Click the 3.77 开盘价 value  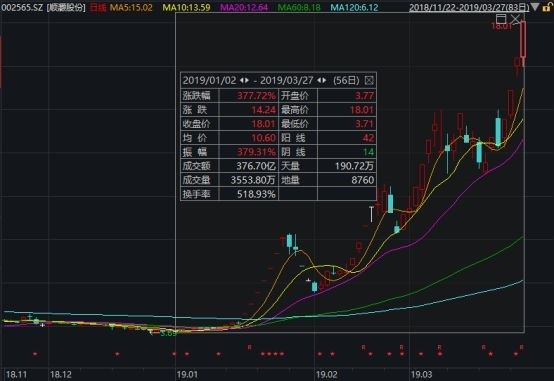coord(365,96)
